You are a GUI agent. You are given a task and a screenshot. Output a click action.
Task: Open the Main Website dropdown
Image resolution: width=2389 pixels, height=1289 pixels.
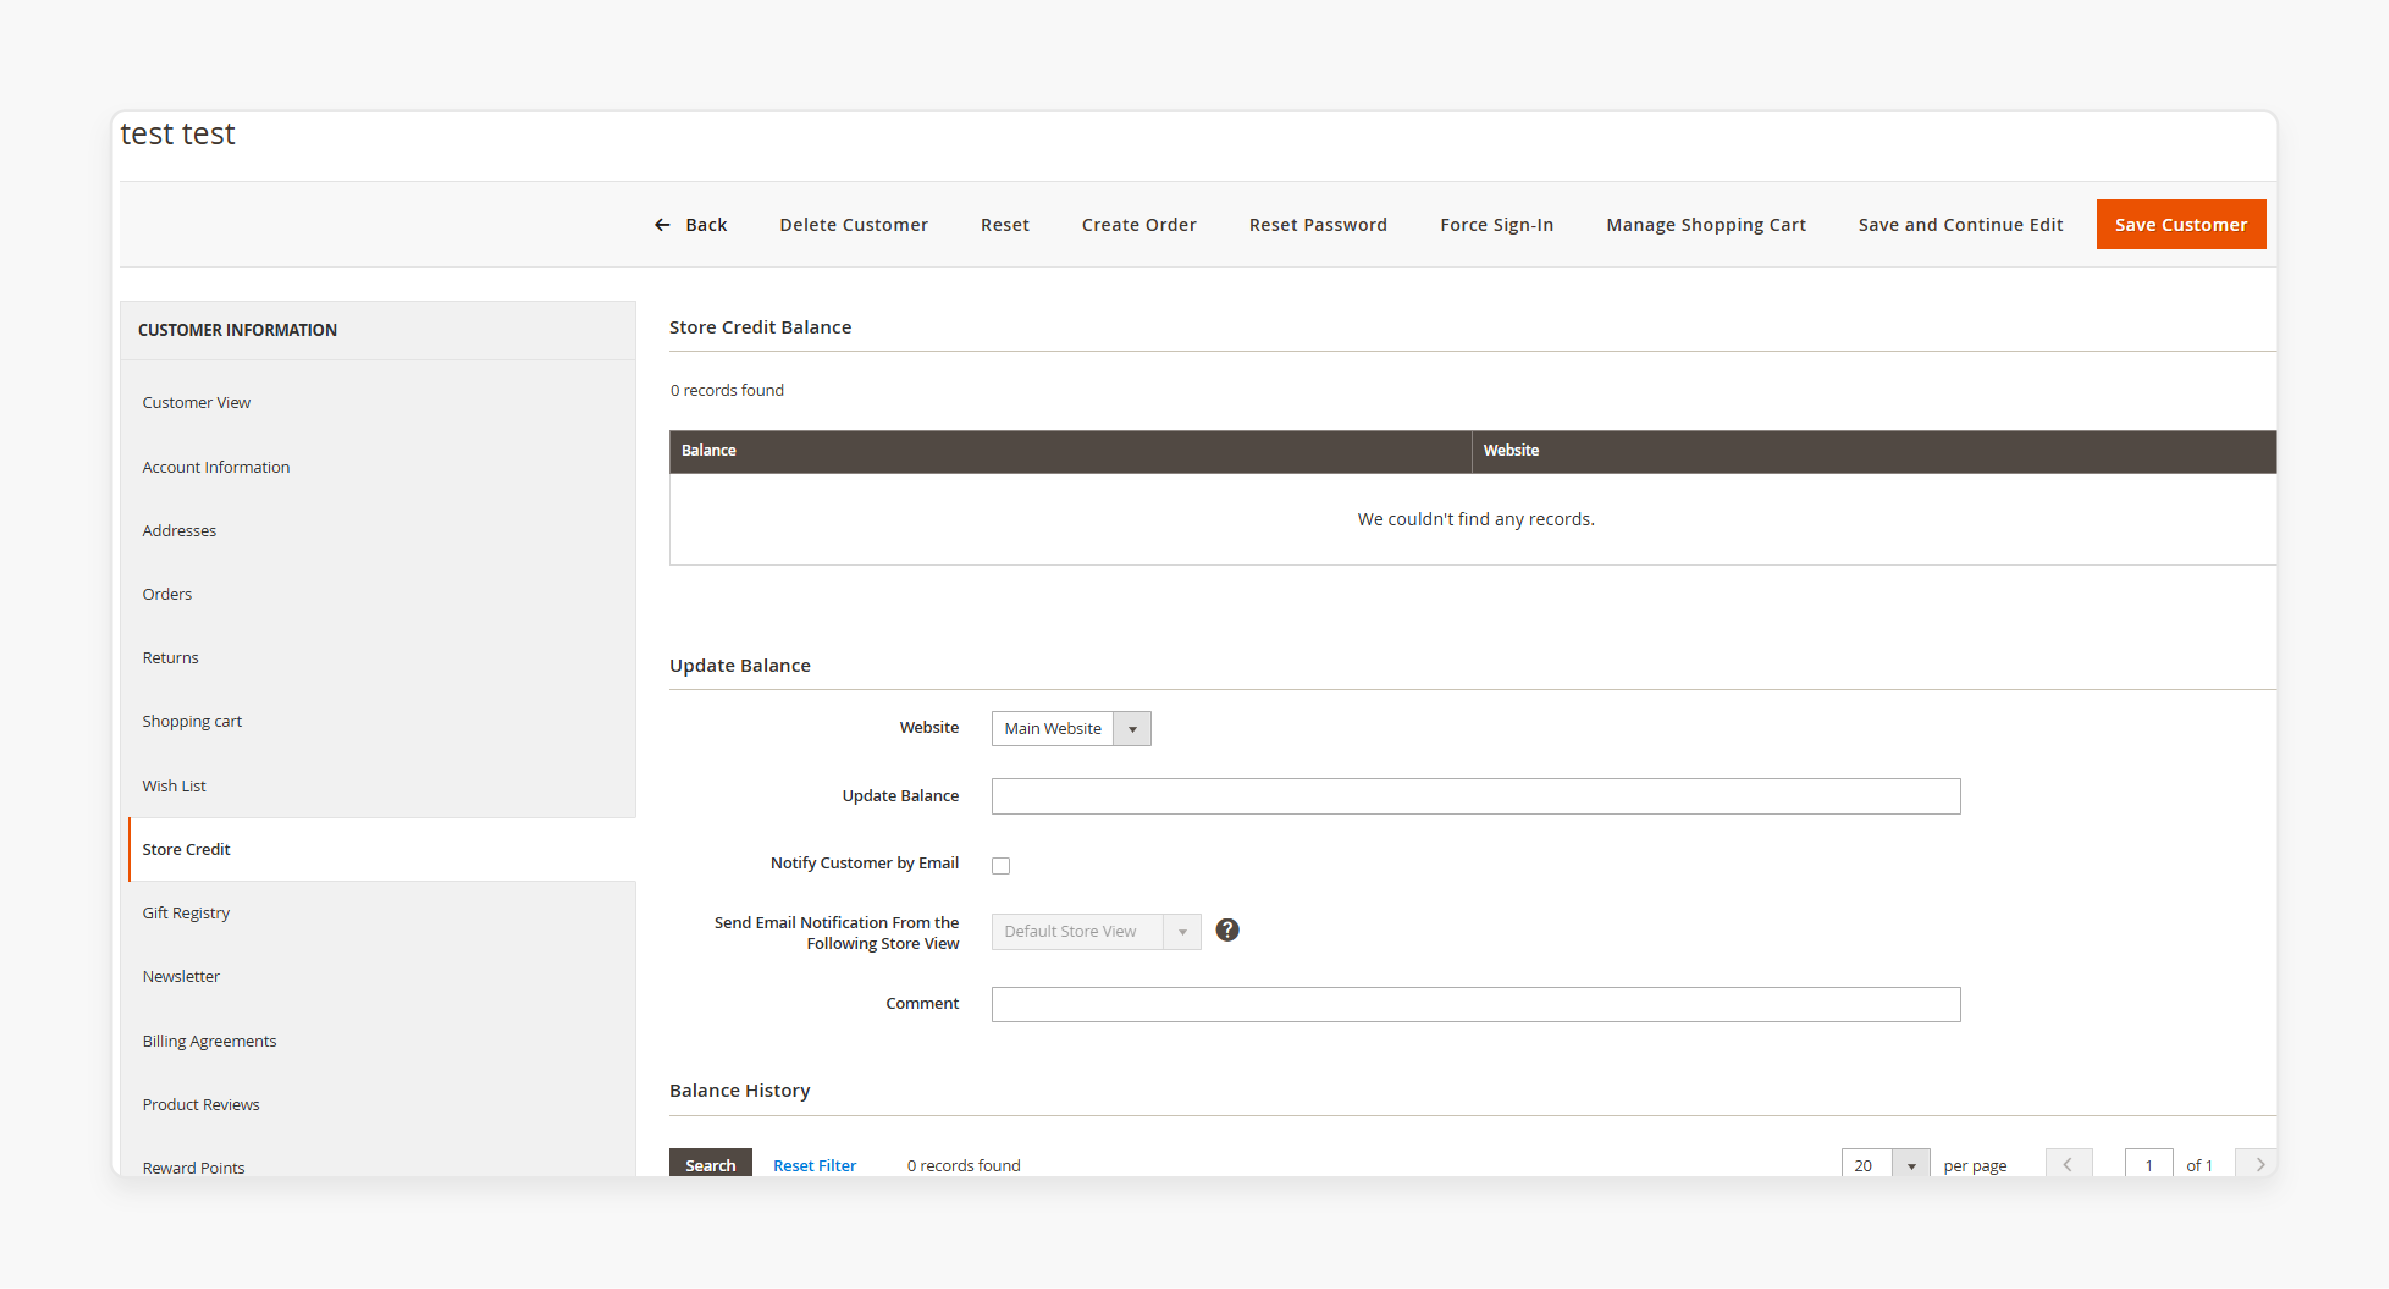click(1071, 728)
